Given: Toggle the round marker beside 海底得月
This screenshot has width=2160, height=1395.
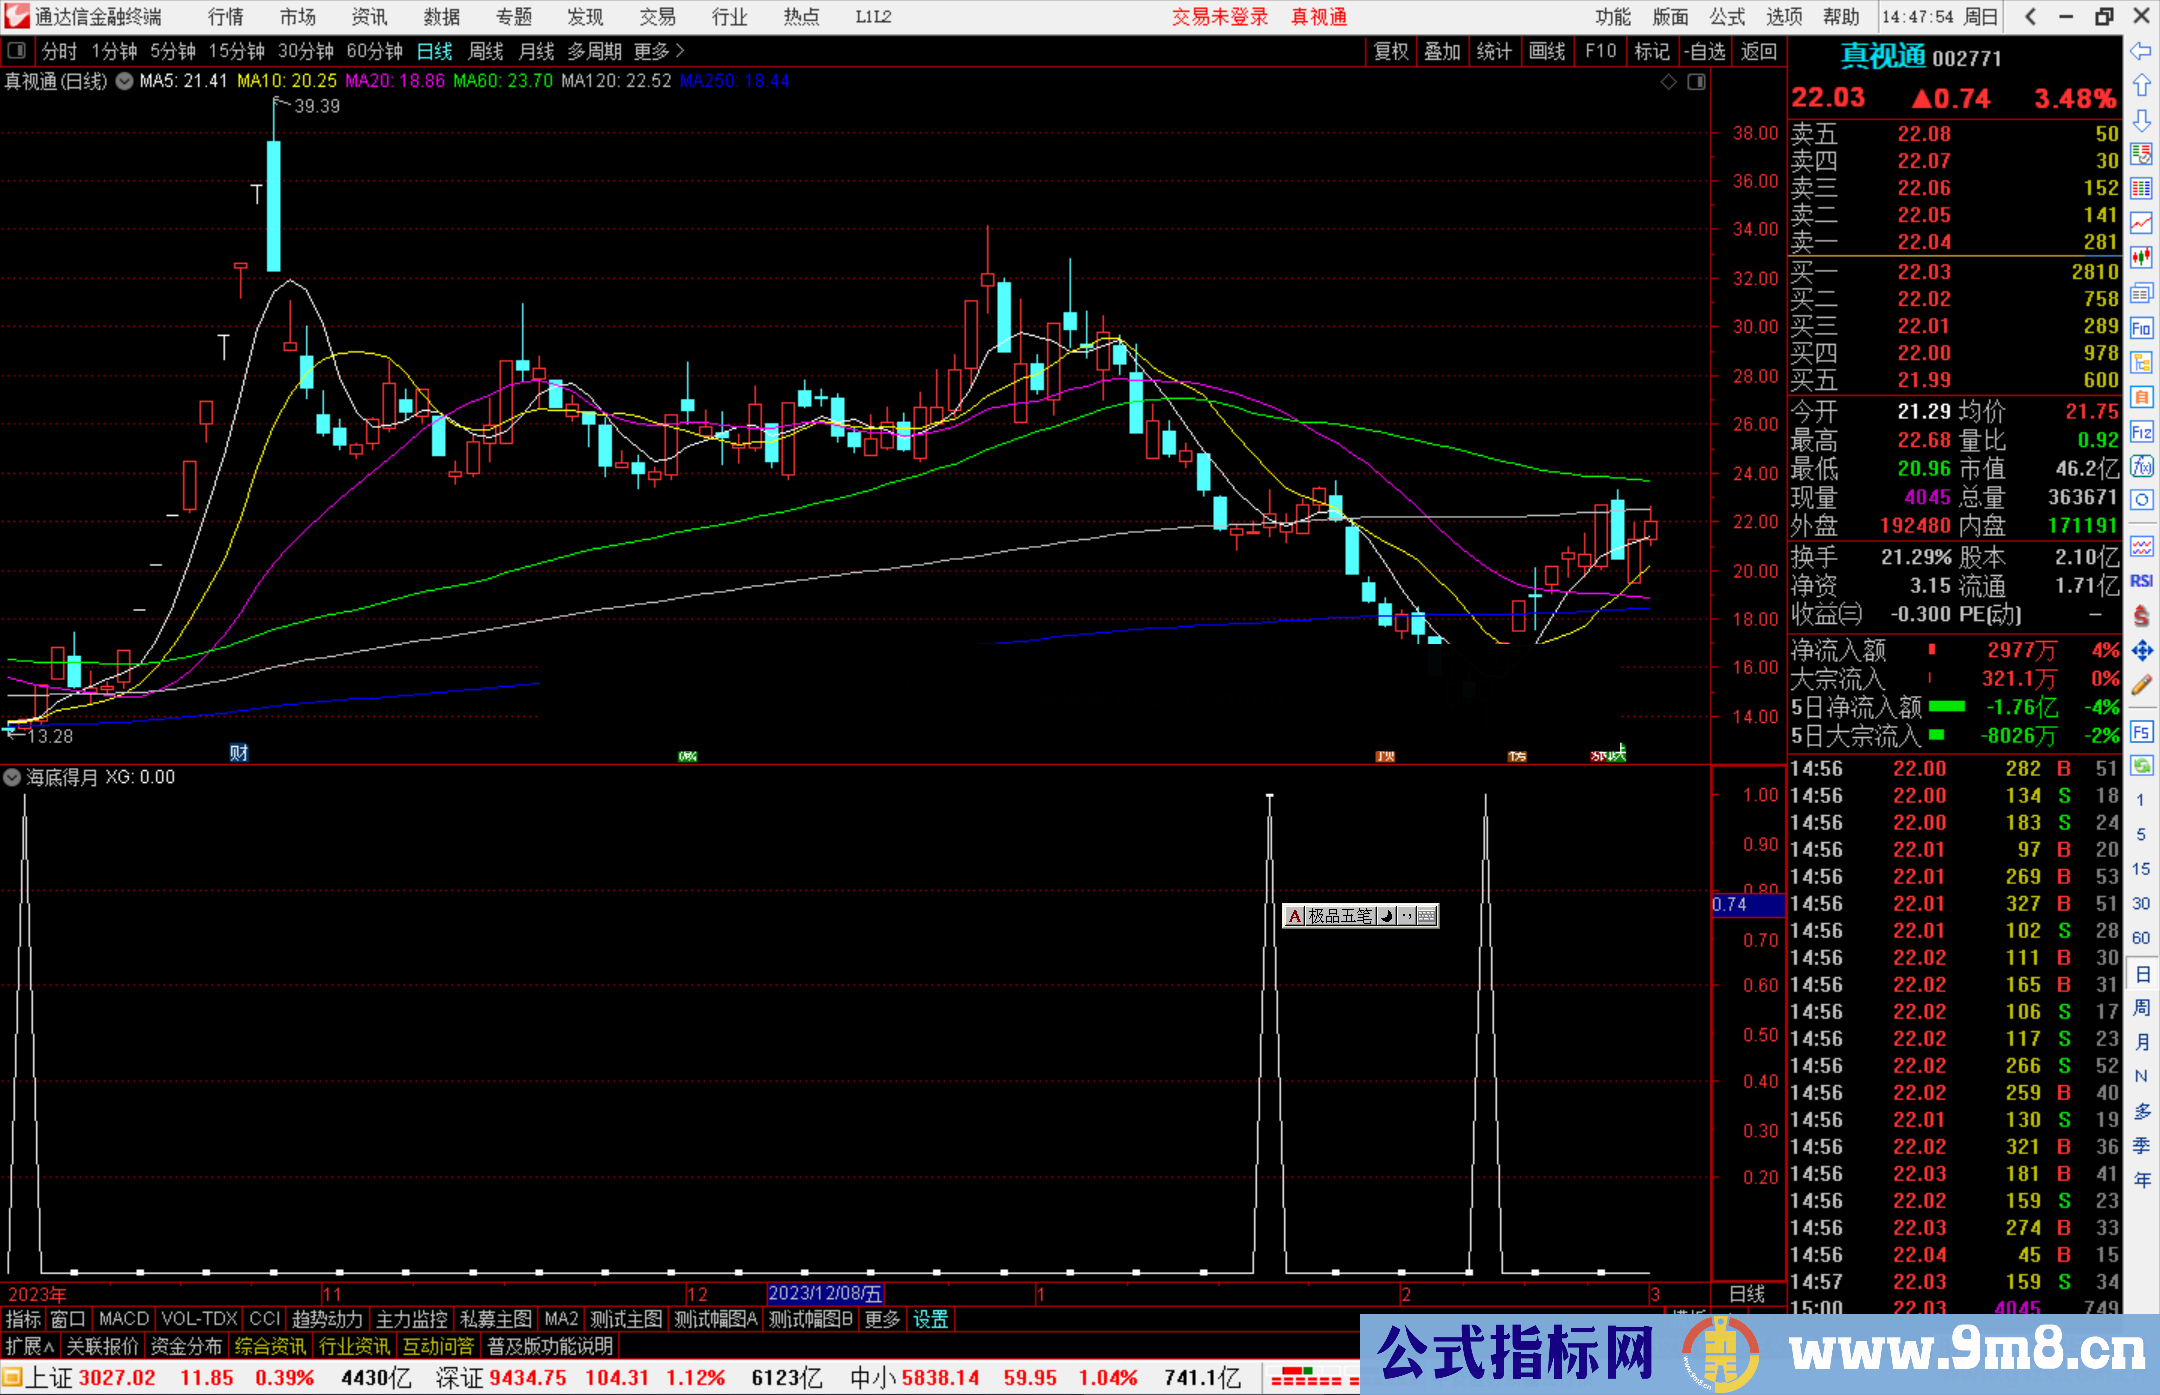Looking at the screenshot, I should (13, 777).
